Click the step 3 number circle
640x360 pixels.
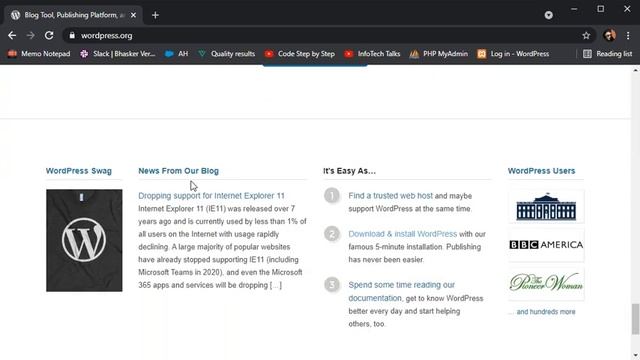coord(332,284)
